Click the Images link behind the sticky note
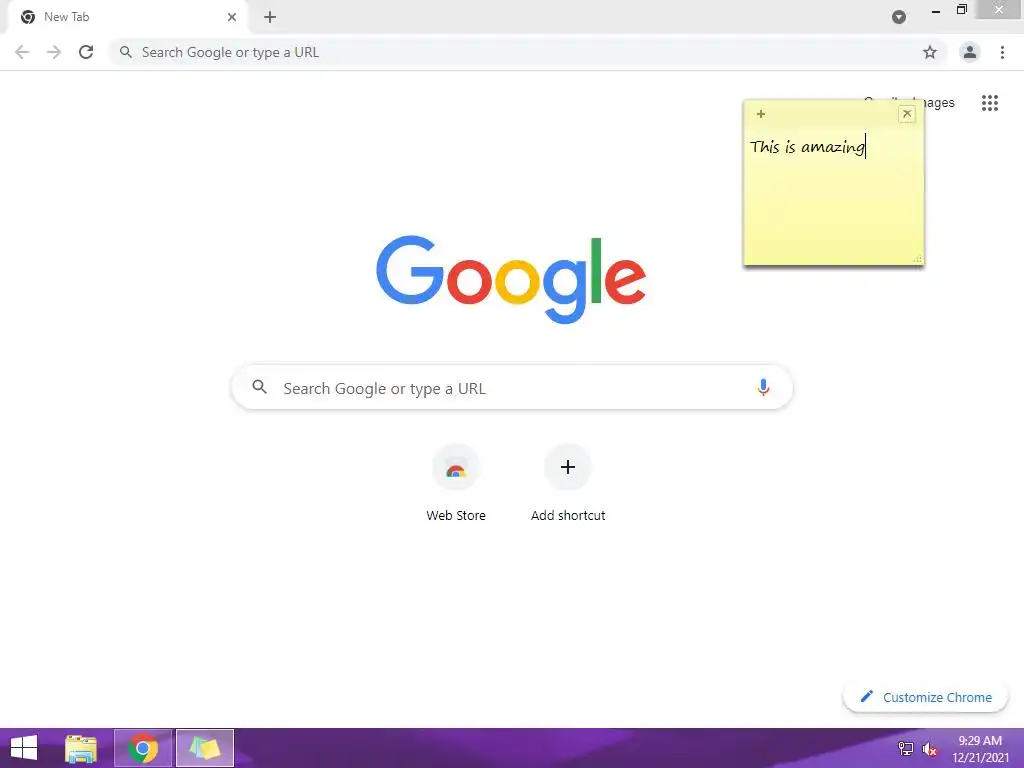This screenshot has width=1024, height=768. tap(939, 103)
